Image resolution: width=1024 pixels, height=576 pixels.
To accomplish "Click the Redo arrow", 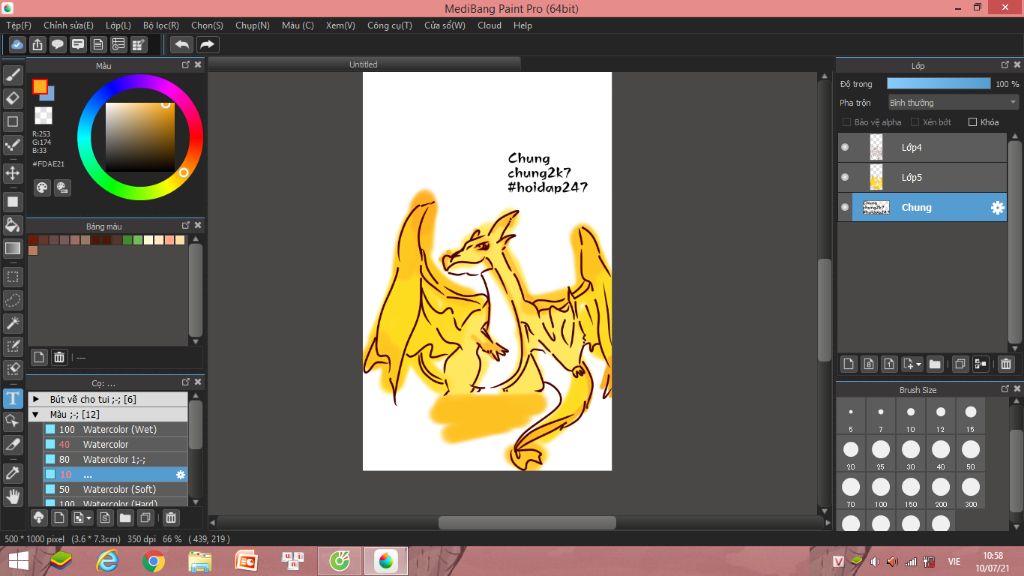I will click(206, 44).
